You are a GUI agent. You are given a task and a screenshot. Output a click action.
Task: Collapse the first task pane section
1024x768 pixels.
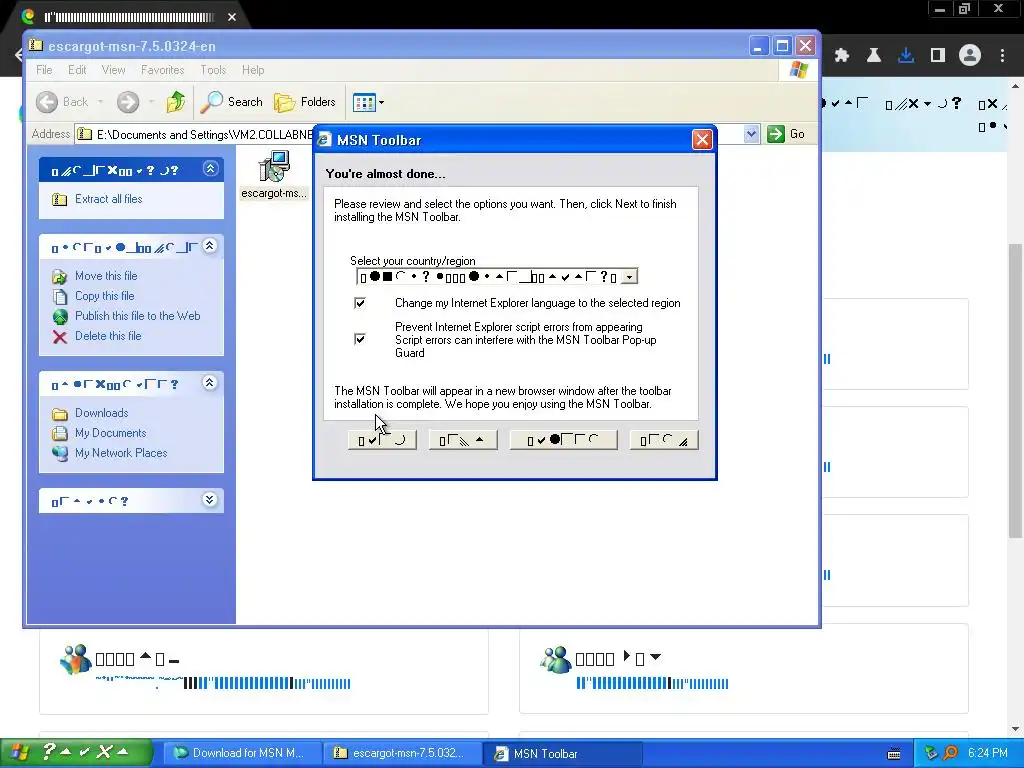pyautogui.click(x=210, y=168)
